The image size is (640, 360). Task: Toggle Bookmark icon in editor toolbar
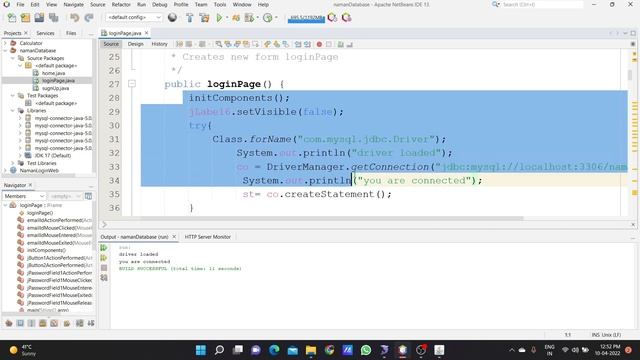pyautogui.click(x=285, y=44)
